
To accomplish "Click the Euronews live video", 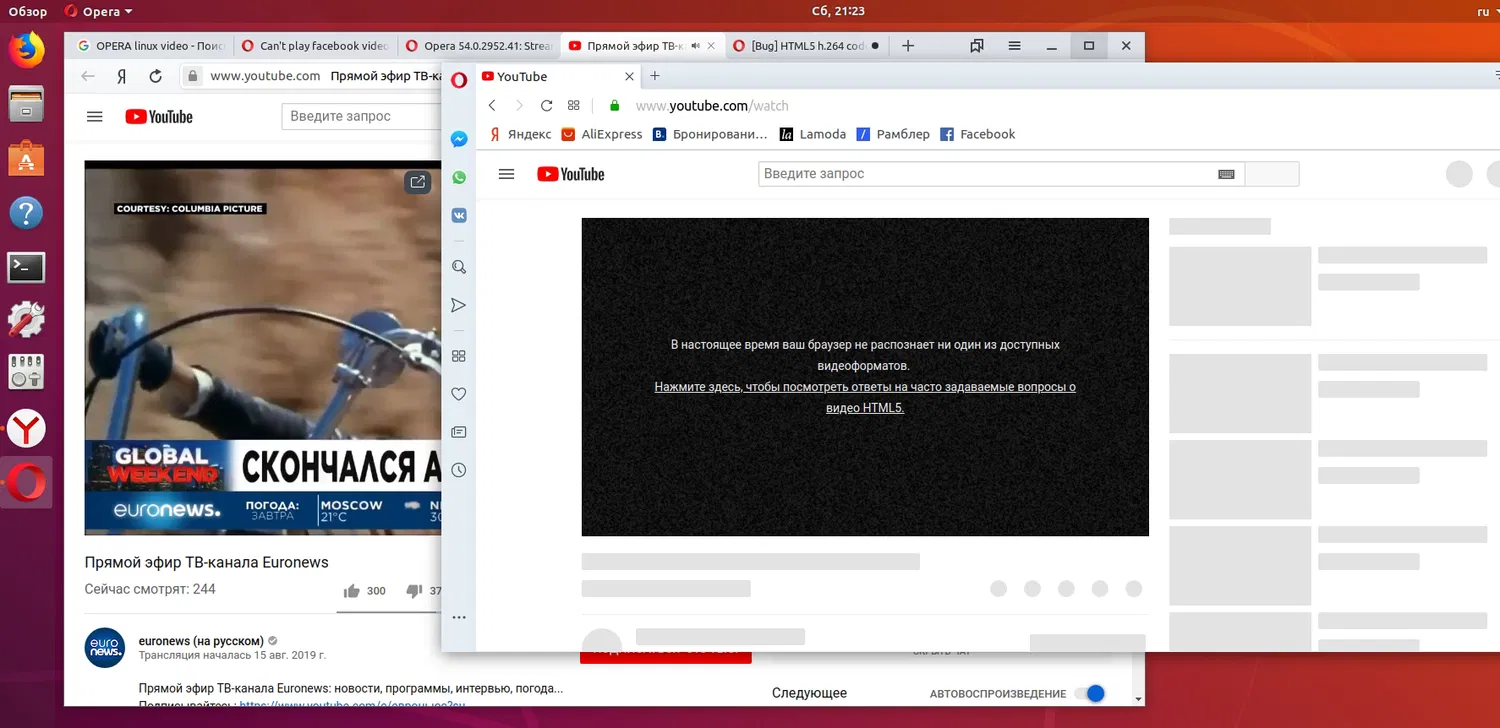I will 263,347.
